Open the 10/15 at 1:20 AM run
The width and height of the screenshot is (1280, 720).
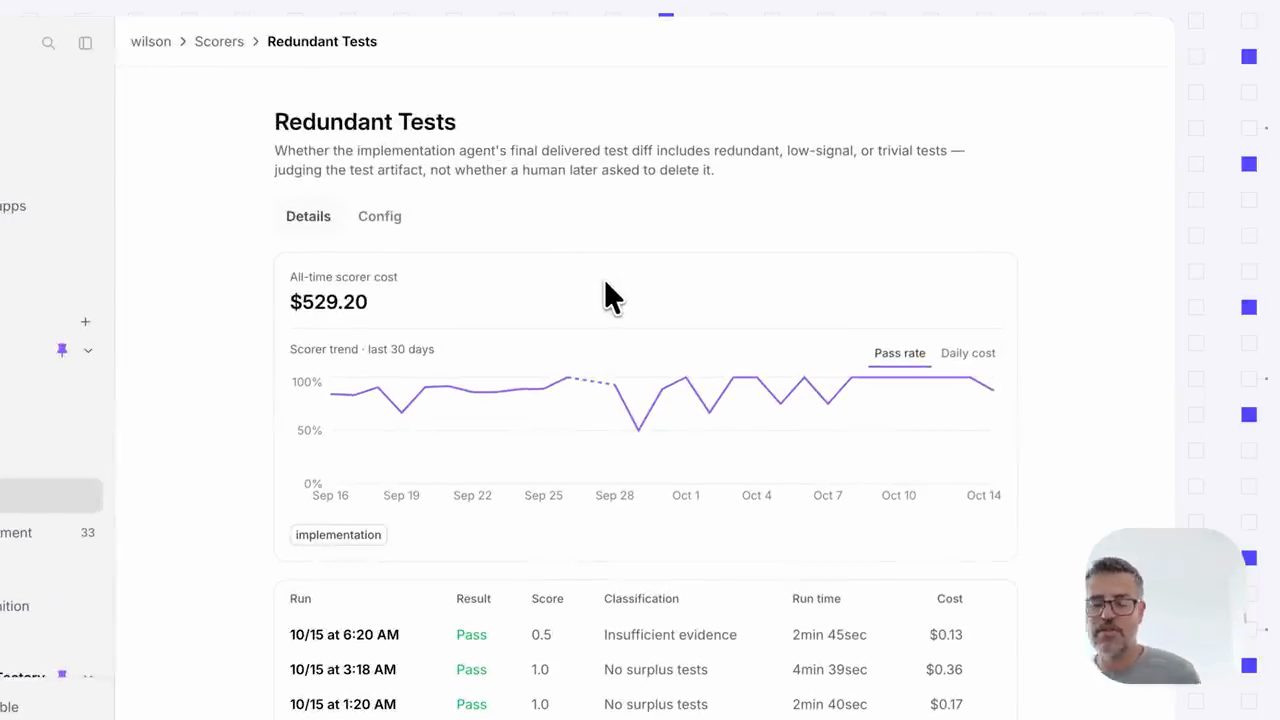(x=343, y=705)
